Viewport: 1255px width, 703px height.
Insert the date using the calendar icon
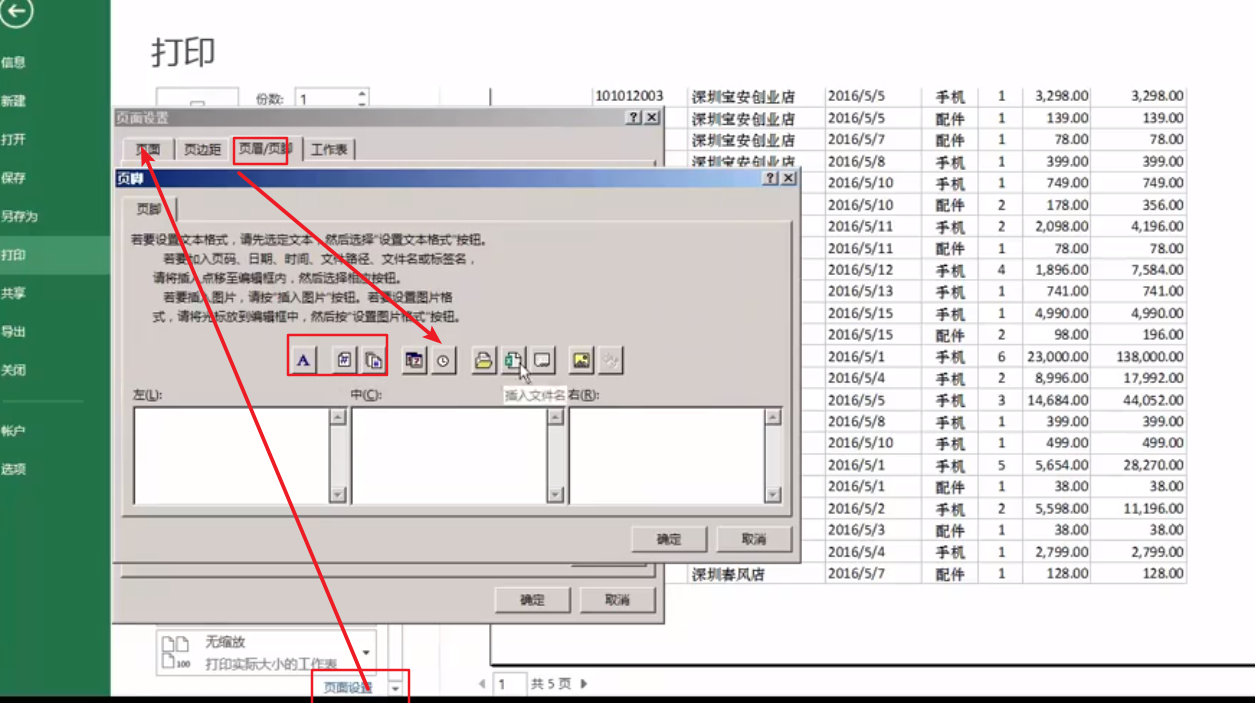point(412,360)
